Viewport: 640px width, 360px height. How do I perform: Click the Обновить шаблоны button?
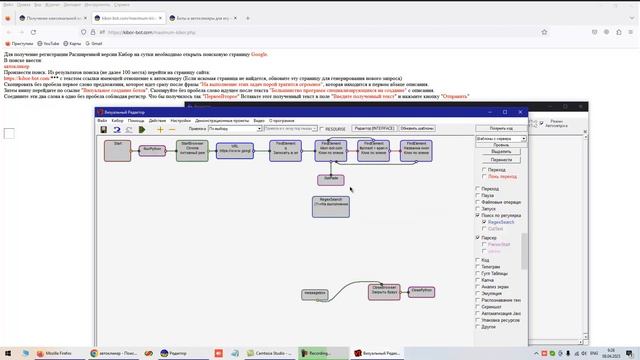point(417,129)
